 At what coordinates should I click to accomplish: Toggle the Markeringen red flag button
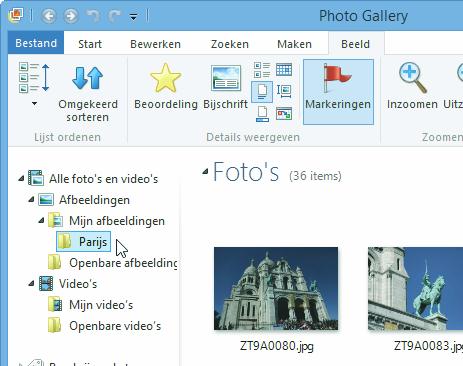[x=338, y=92]
